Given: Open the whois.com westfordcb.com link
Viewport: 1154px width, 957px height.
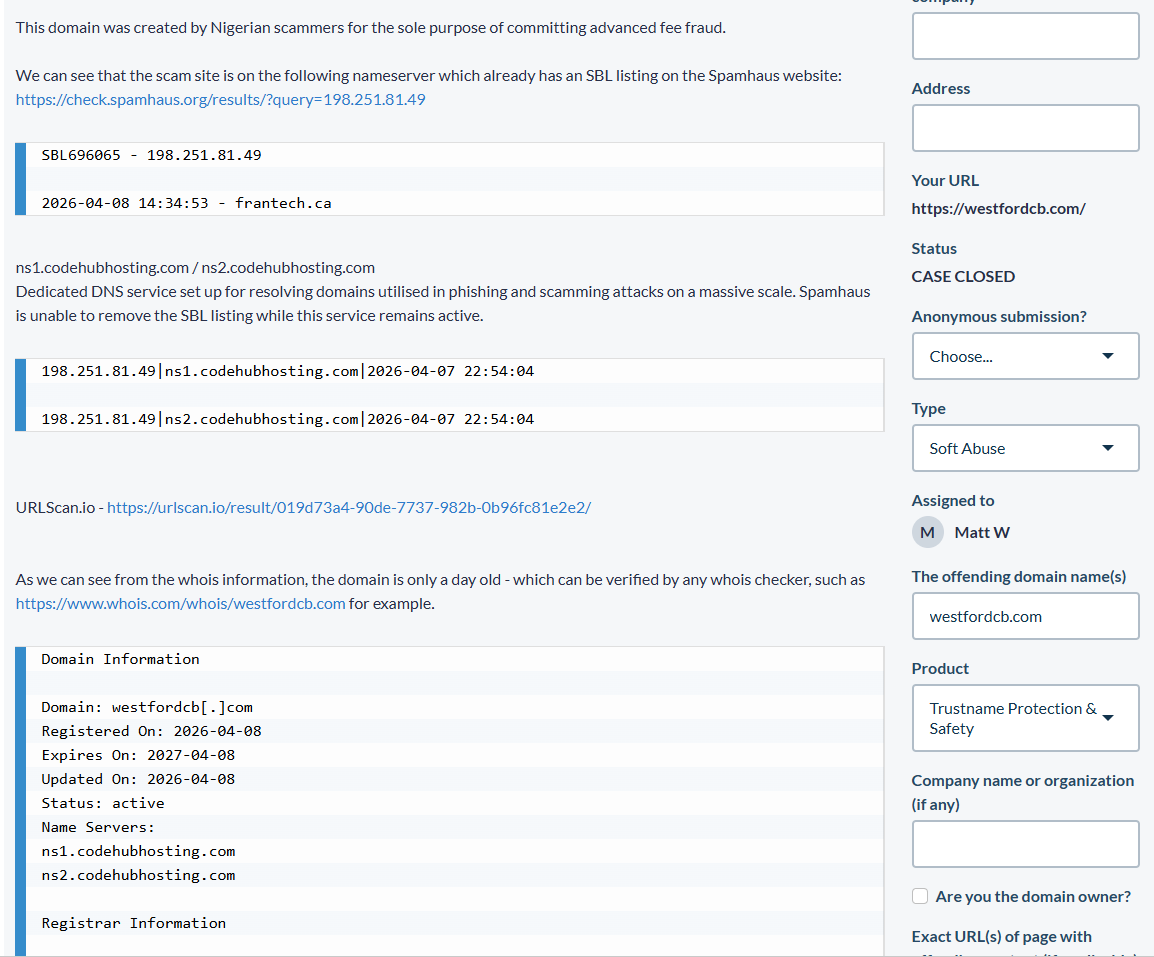Looking at the screenshot, I should click(180, 604).
